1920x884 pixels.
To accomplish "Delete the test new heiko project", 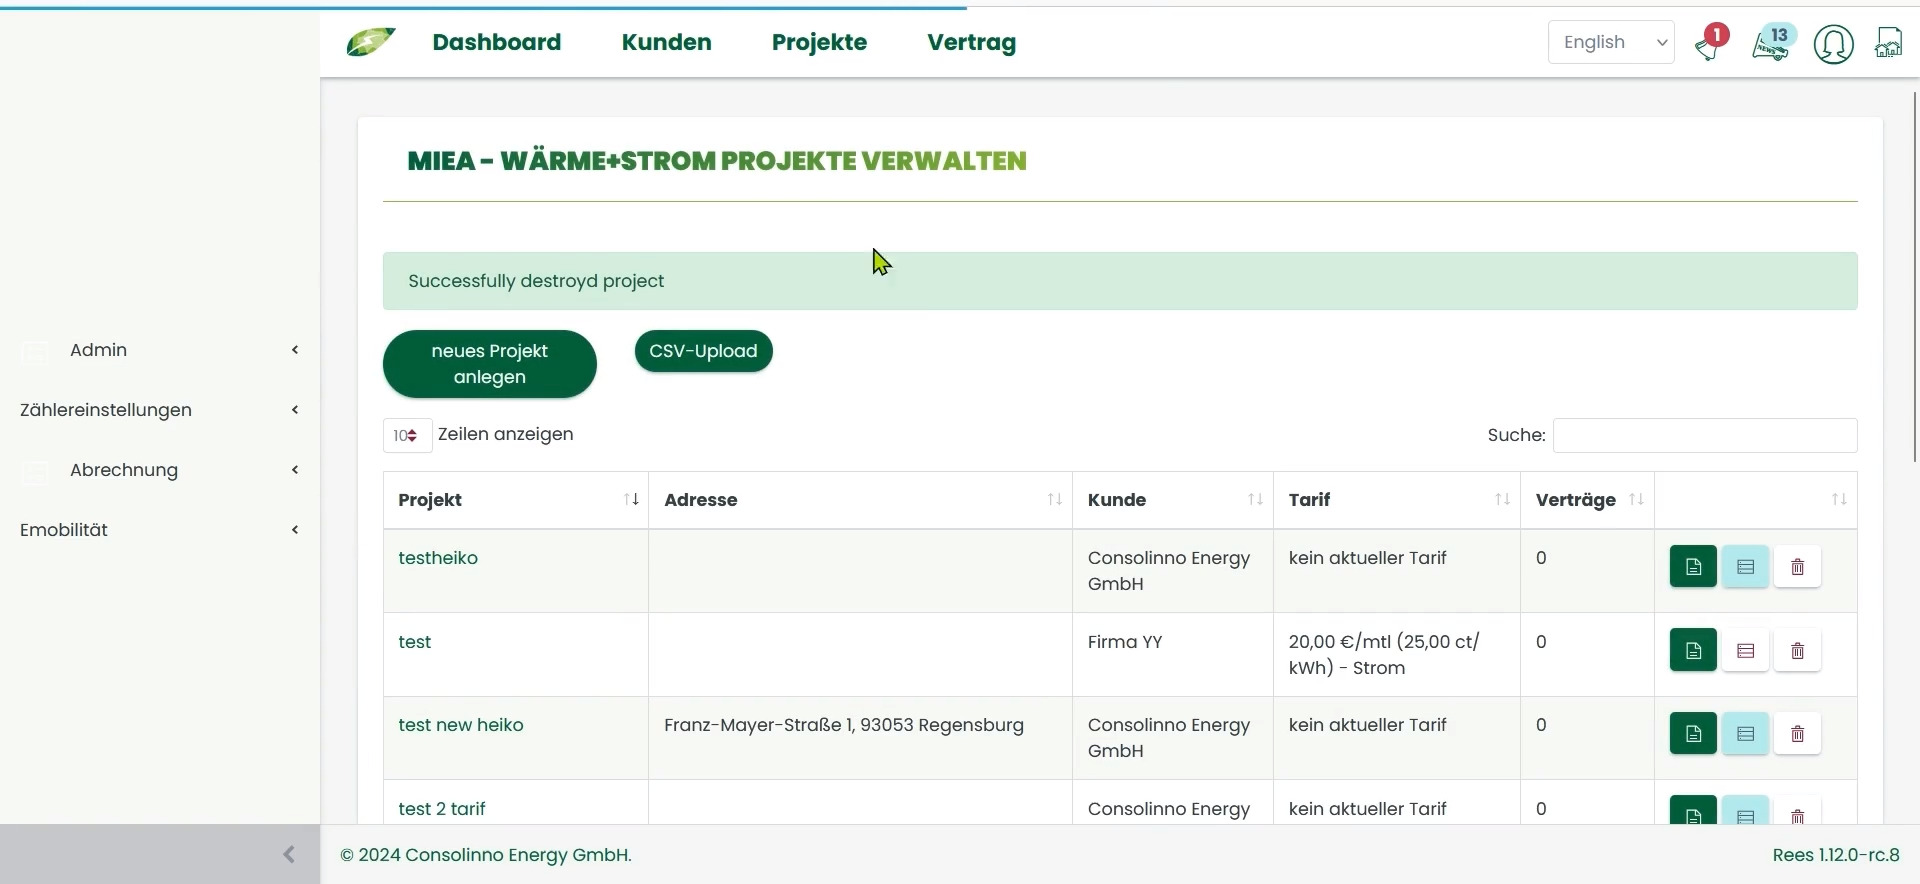I will tap(1797, 734).
